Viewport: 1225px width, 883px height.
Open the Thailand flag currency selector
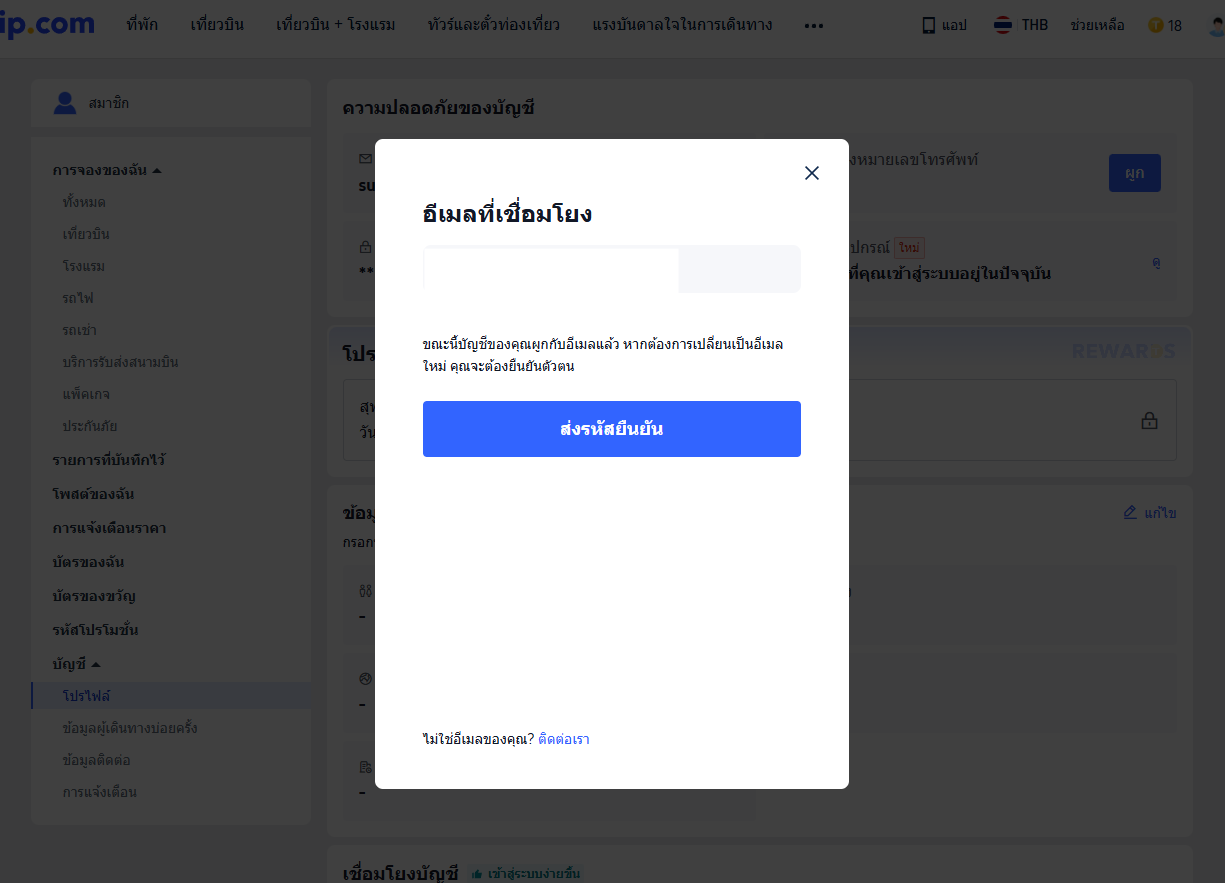[1003, 25]
